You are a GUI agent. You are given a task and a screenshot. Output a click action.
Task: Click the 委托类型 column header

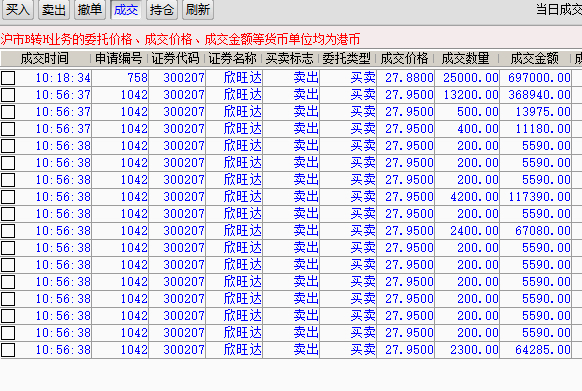347,58
